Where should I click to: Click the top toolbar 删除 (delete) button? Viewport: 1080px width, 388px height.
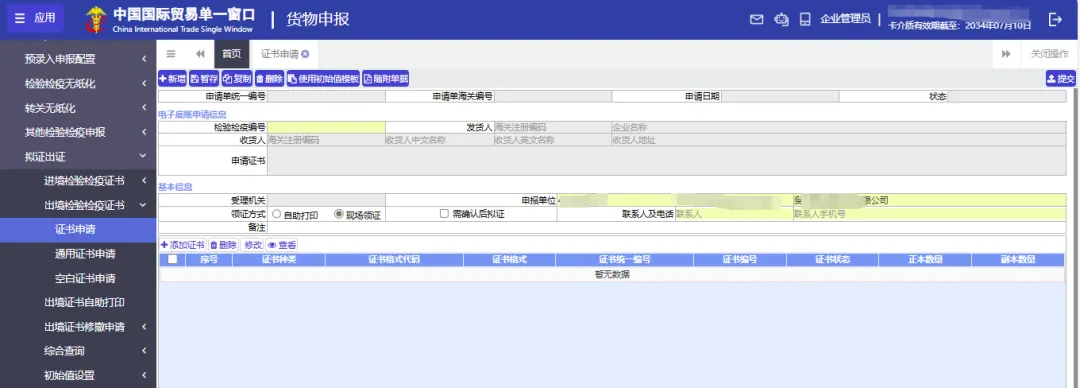pos(269,79)
